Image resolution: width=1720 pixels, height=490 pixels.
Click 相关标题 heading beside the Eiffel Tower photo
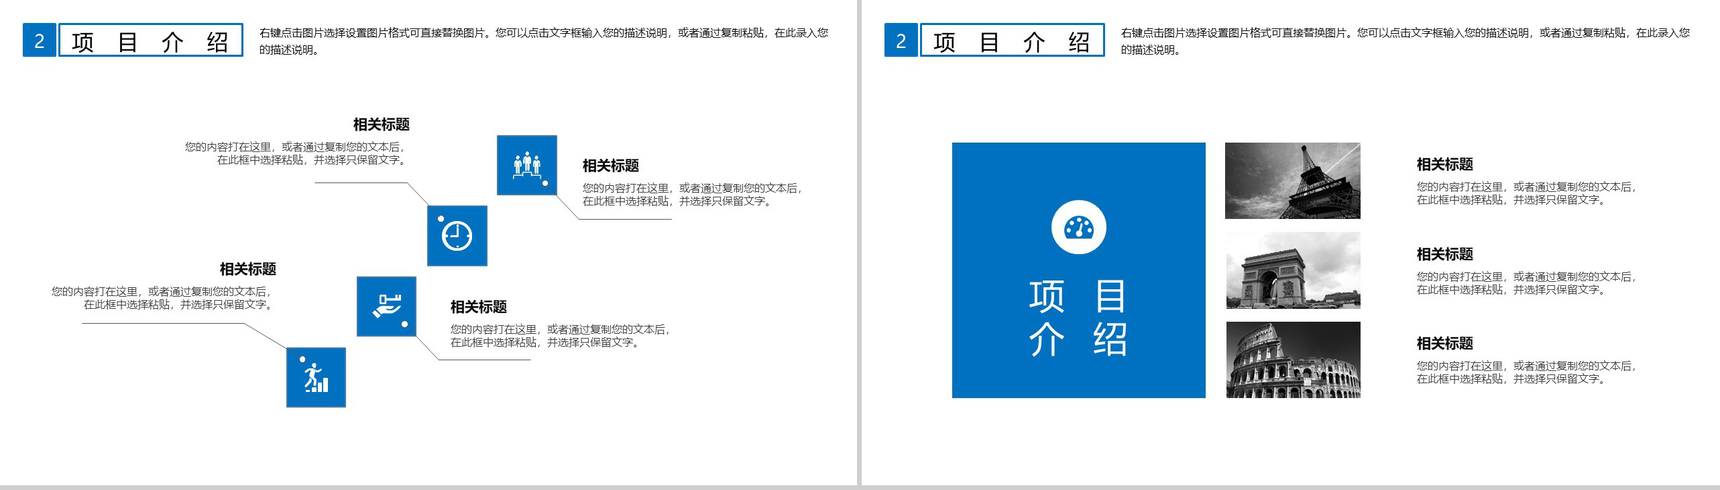(x=1444, y=164)
